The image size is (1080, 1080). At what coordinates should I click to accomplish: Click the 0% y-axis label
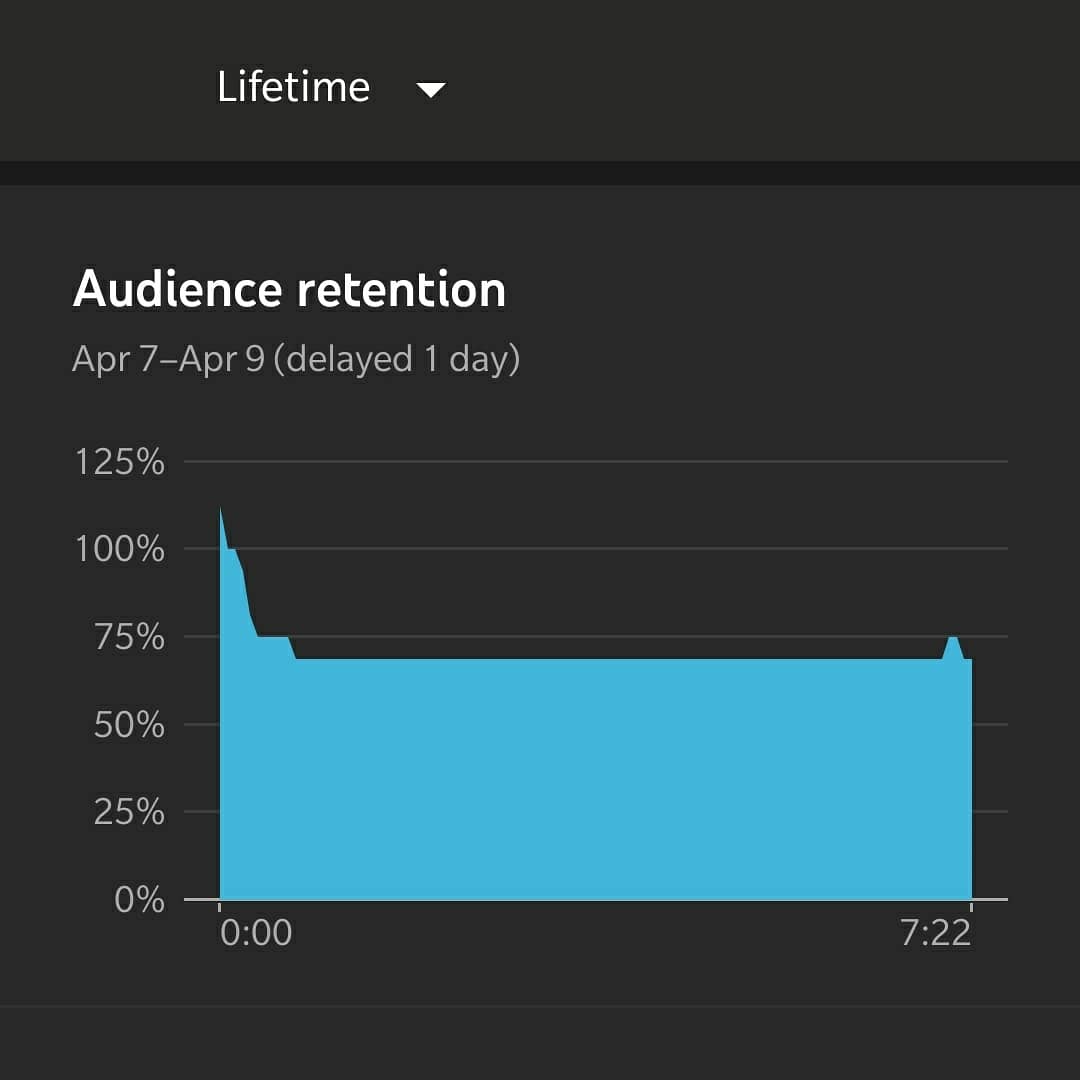point(139,900)
